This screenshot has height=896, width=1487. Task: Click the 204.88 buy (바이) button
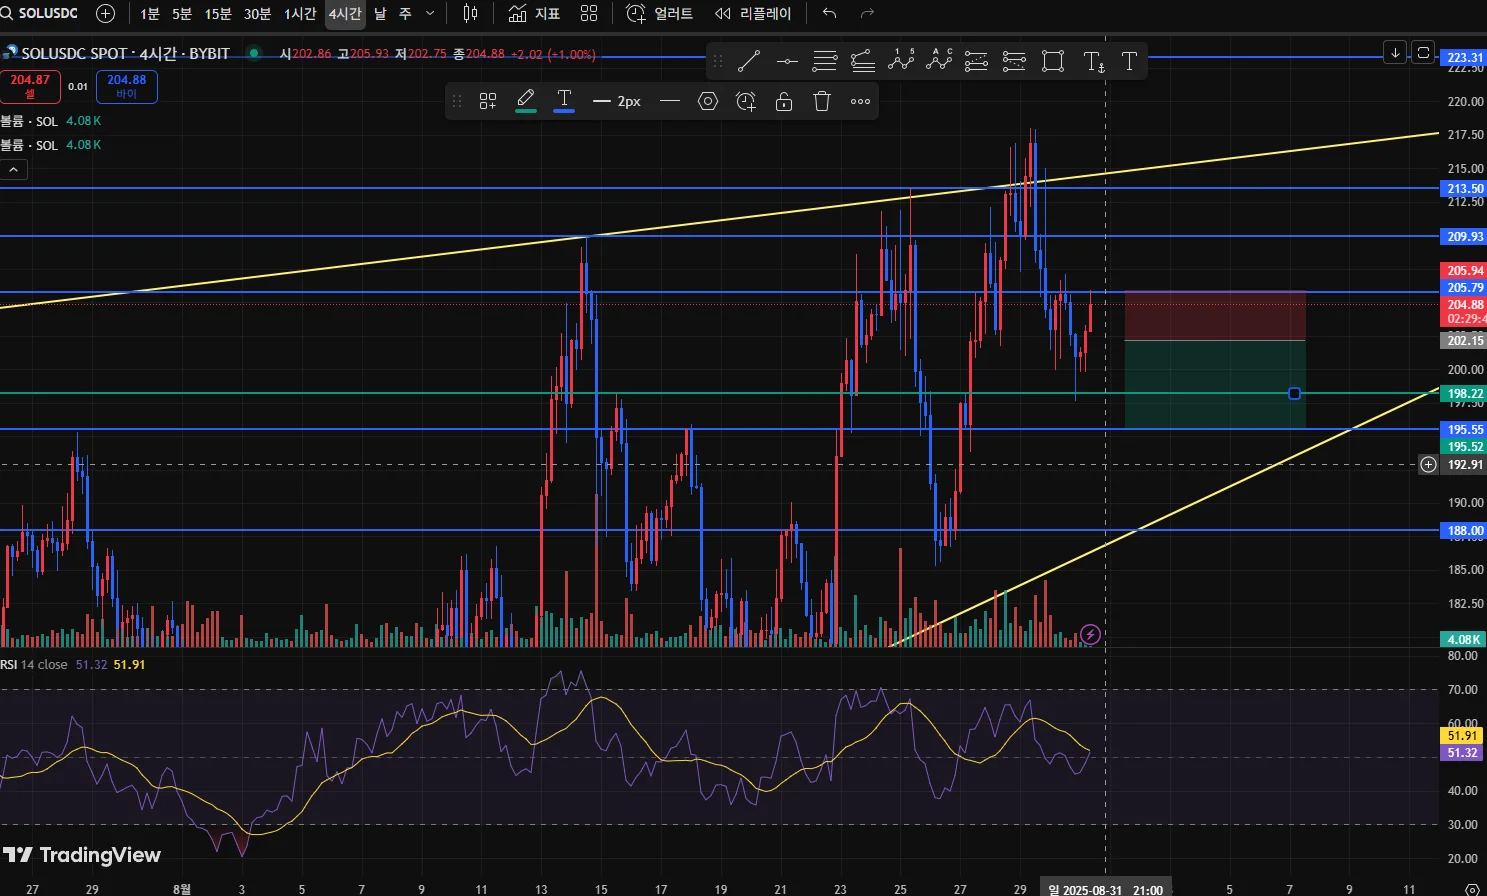[x=127, y=86]
